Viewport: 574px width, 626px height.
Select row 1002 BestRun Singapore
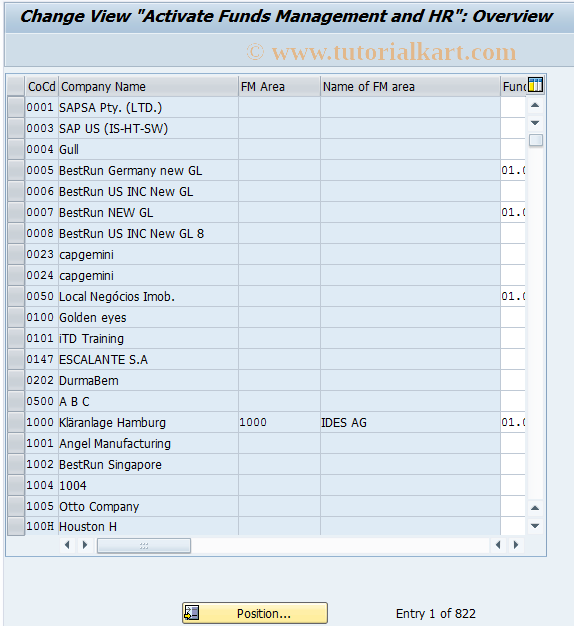point(16,464)
